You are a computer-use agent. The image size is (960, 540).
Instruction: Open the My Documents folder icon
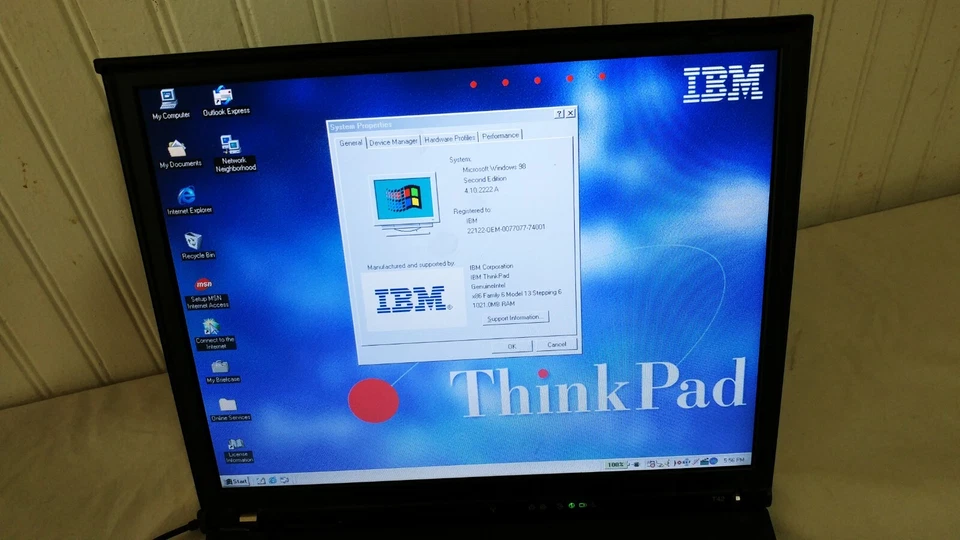pyautogui.click(x=179, y=154)
